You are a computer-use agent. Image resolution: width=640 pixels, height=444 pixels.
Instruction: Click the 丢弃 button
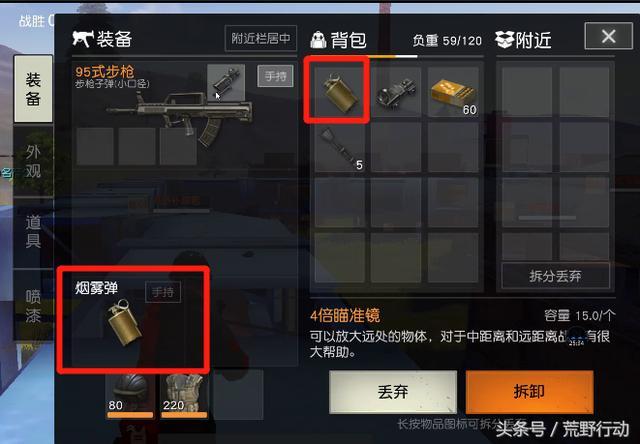click(x=393, y=392)
